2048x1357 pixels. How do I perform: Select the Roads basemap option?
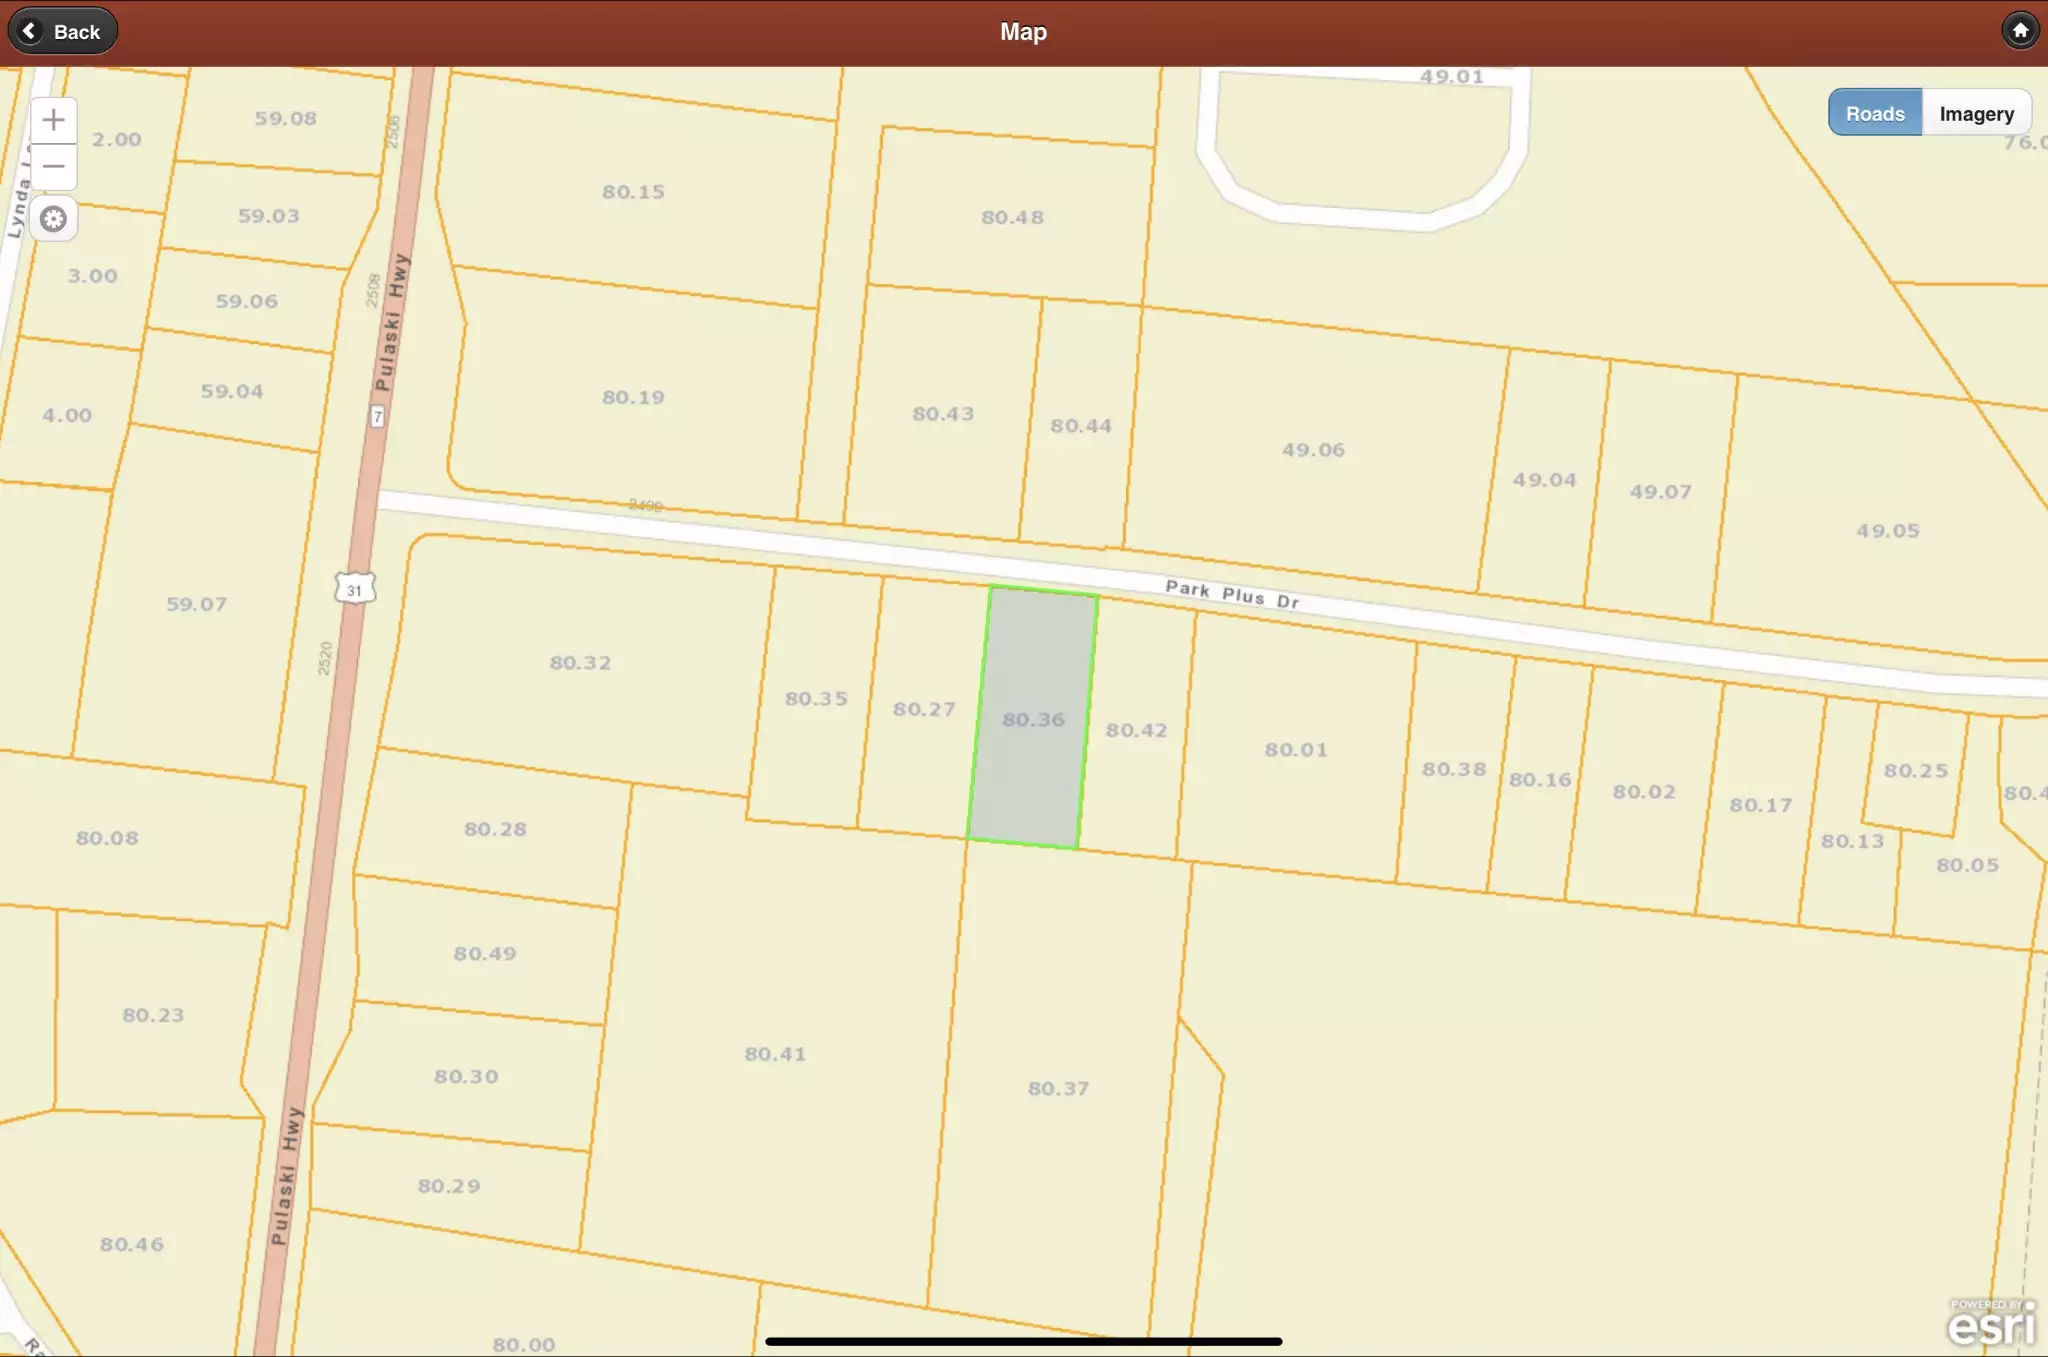[1874, 114]
